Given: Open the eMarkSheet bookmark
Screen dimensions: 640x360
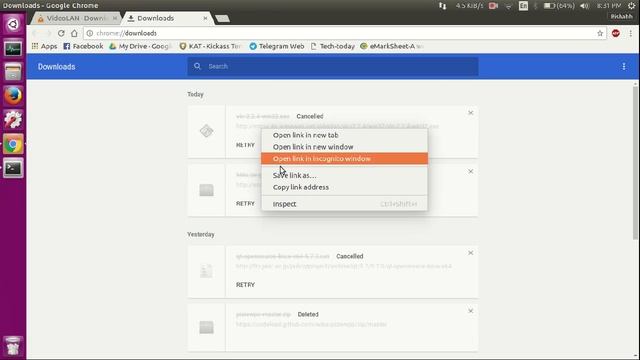Looking at the screenshot, I should coord(392,46).
